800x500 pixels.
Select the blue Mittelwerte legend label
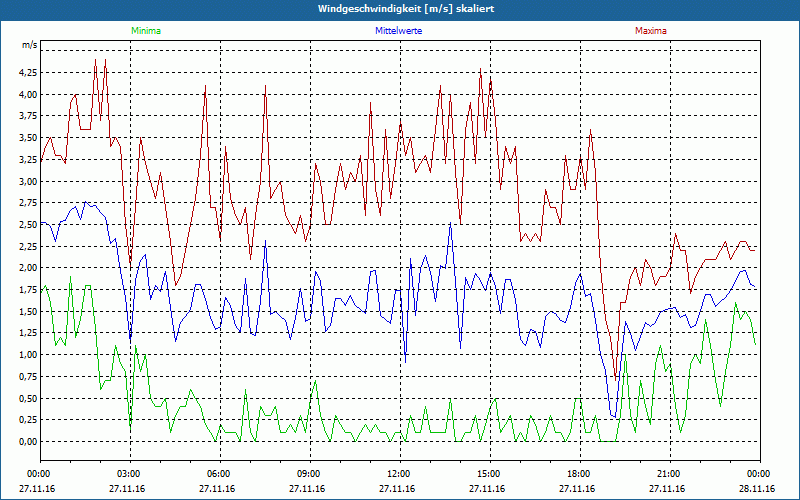click(x=398, y=31)
